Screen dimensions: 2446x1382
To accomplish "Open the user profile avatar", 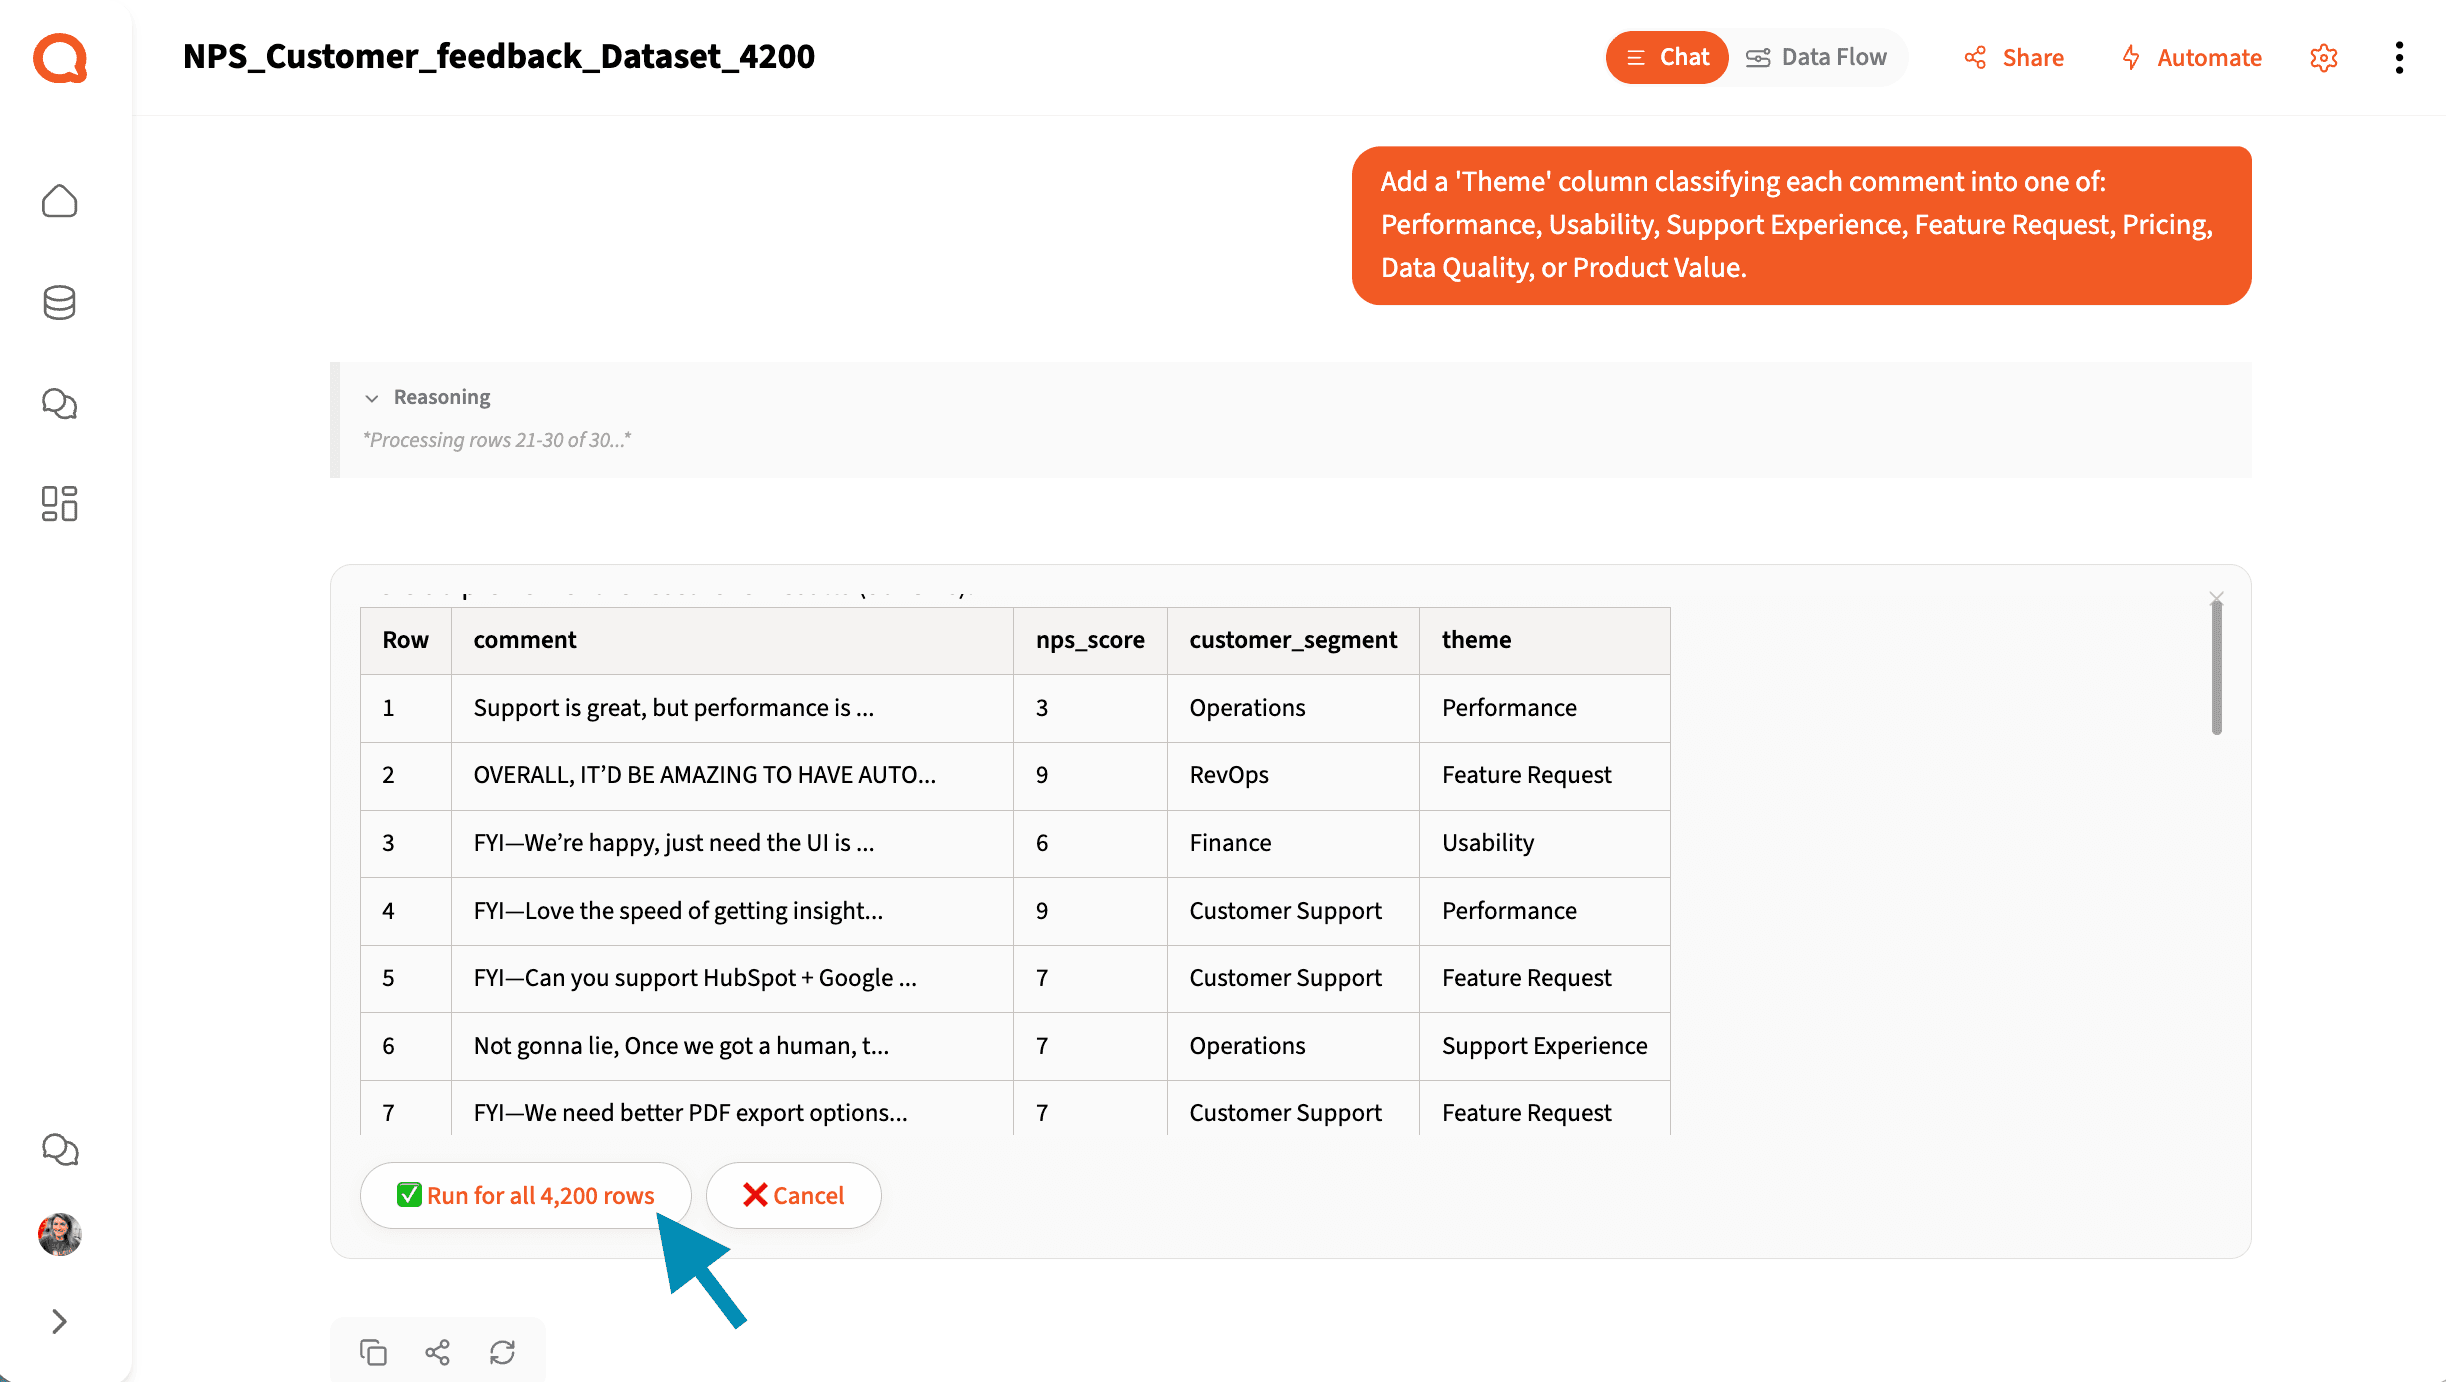I will pyautogui.click(x=59, y=1235).
